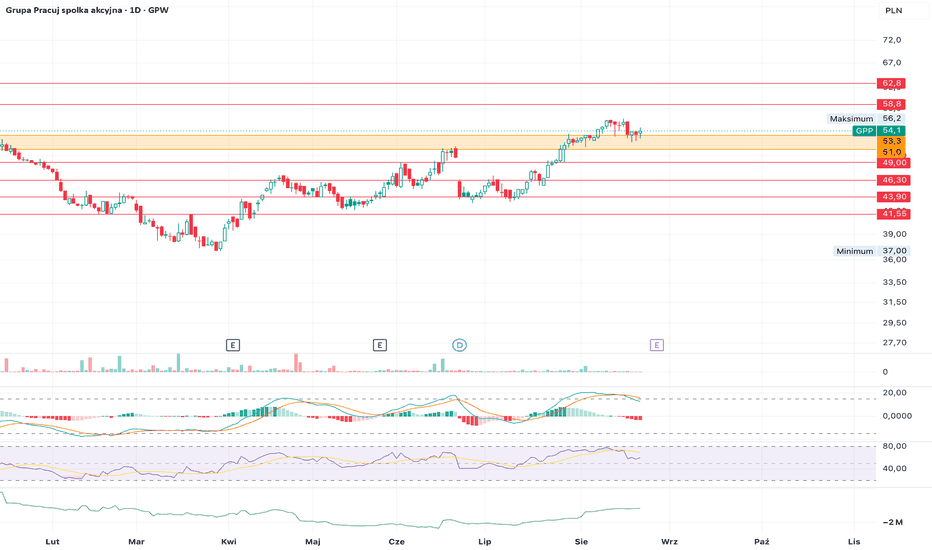
Task: Click the 72,0 value on price scale
Action: (892, 40)
